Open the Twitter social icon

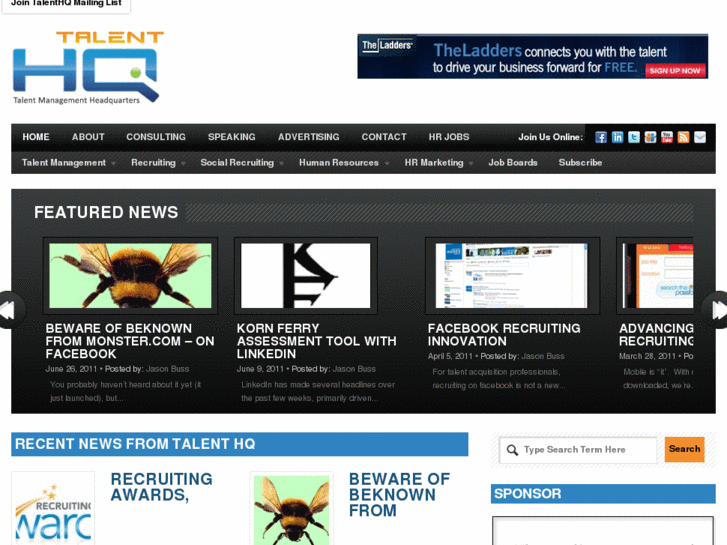634,137
